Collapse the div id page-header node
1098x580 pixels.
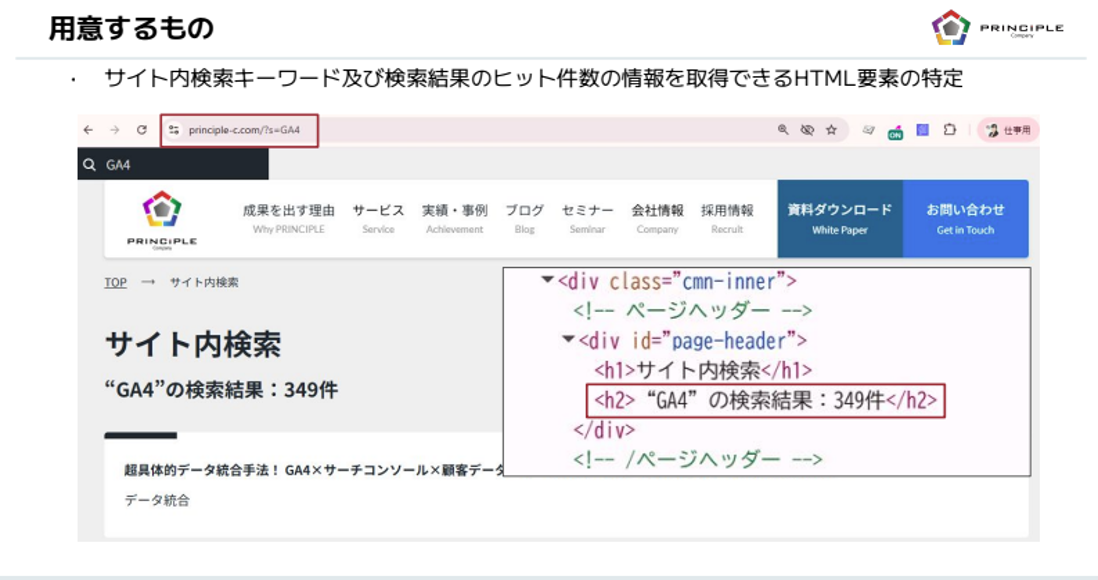(x=568, y=341)
